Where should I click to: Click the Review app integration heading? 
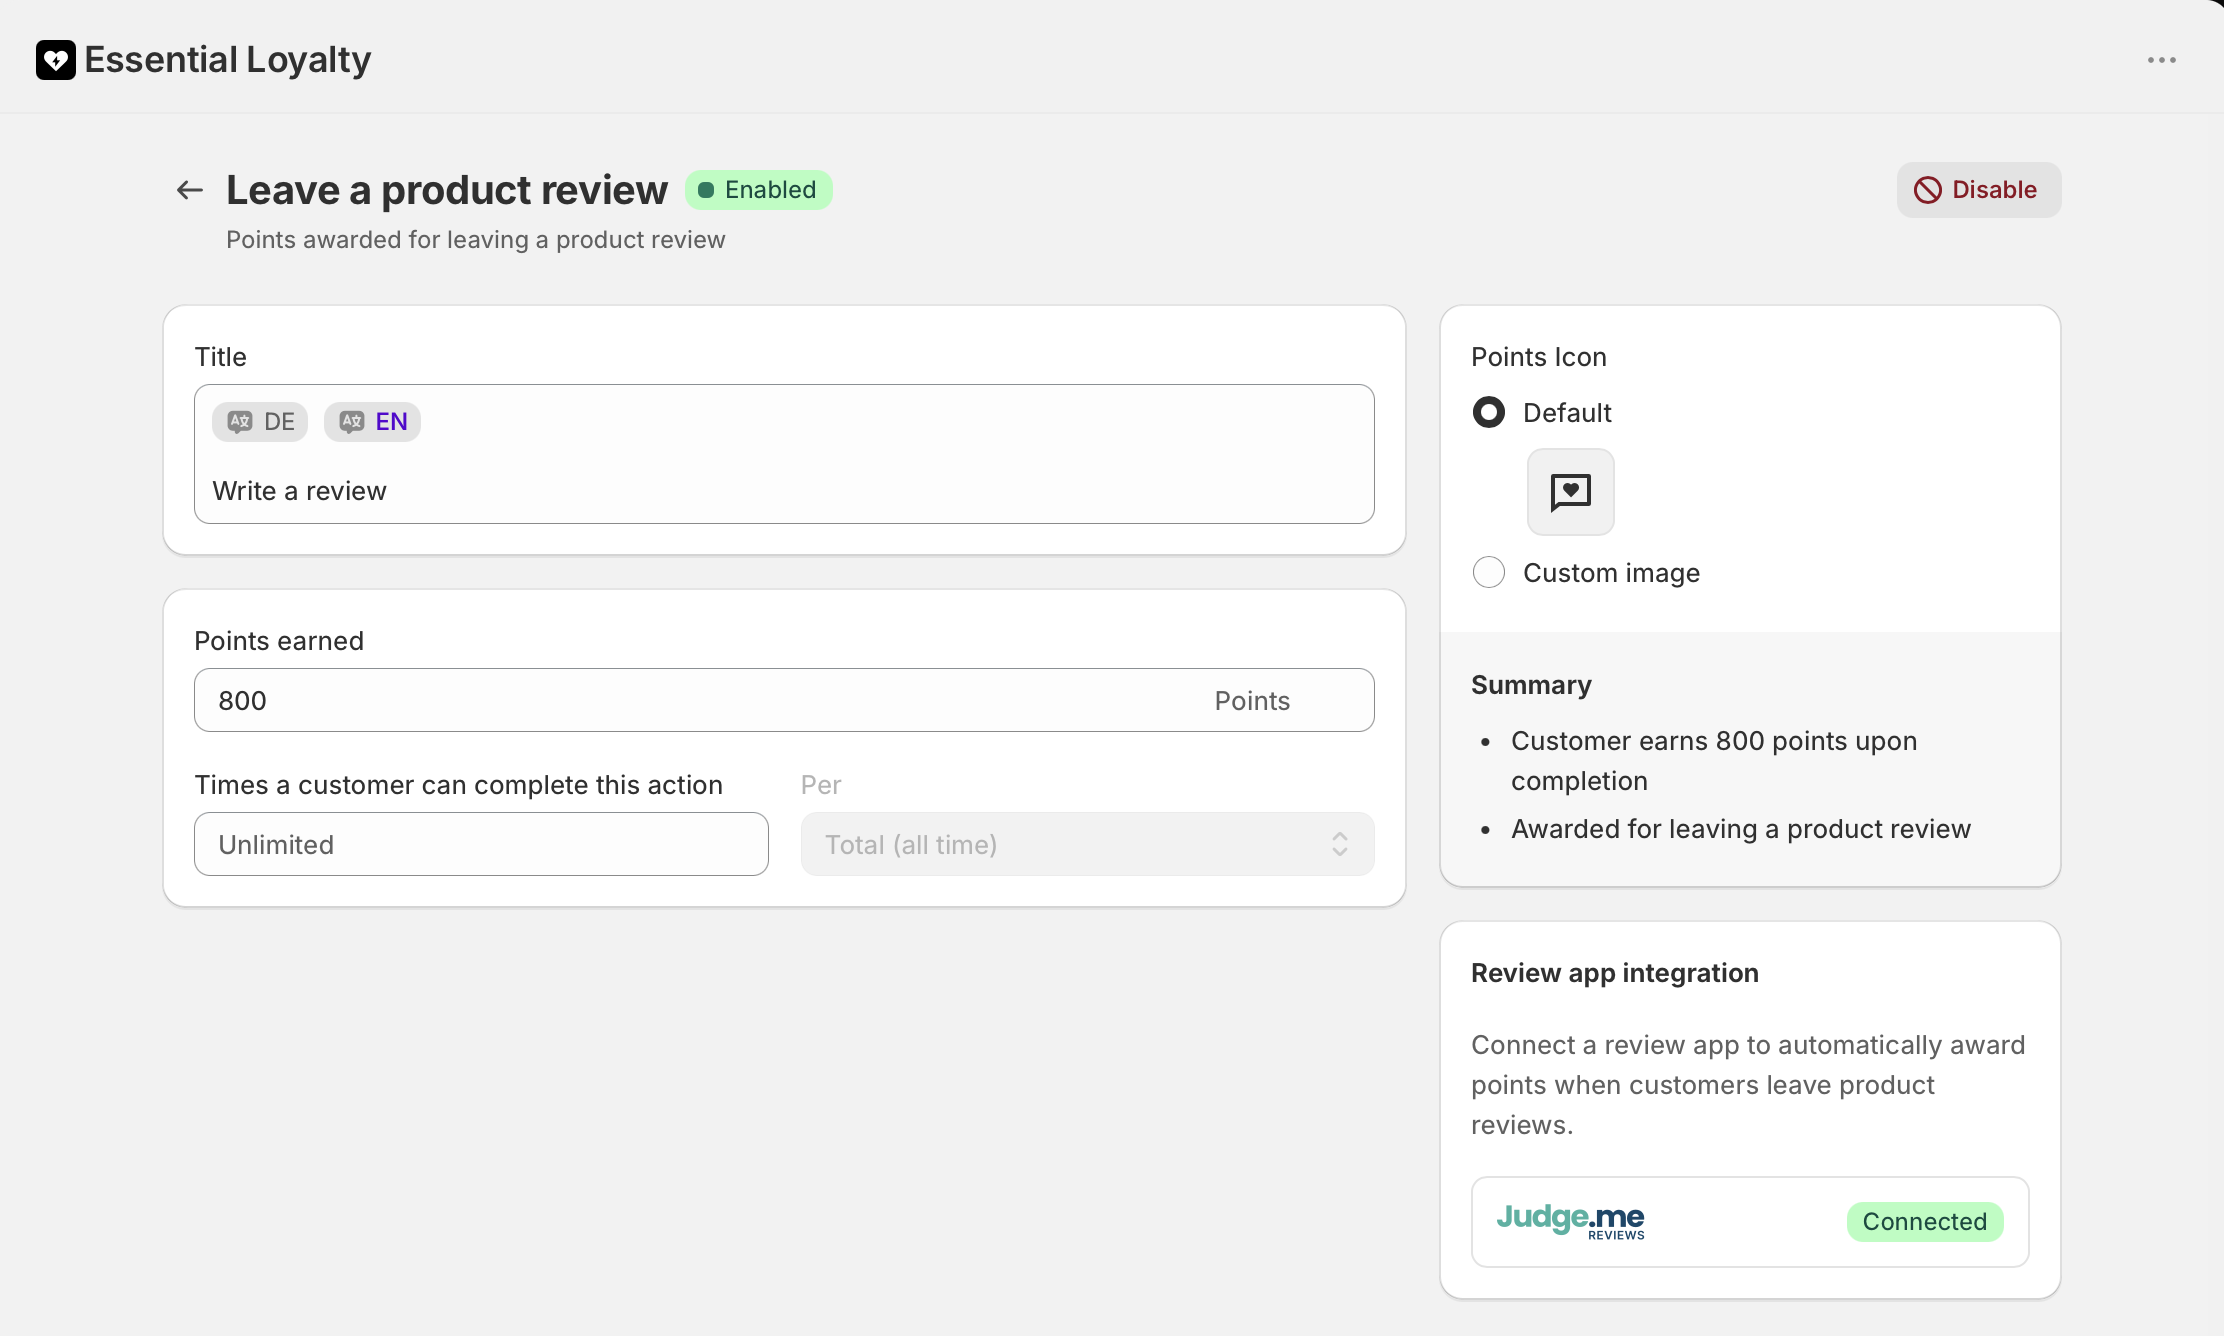tap(1614, 973)
